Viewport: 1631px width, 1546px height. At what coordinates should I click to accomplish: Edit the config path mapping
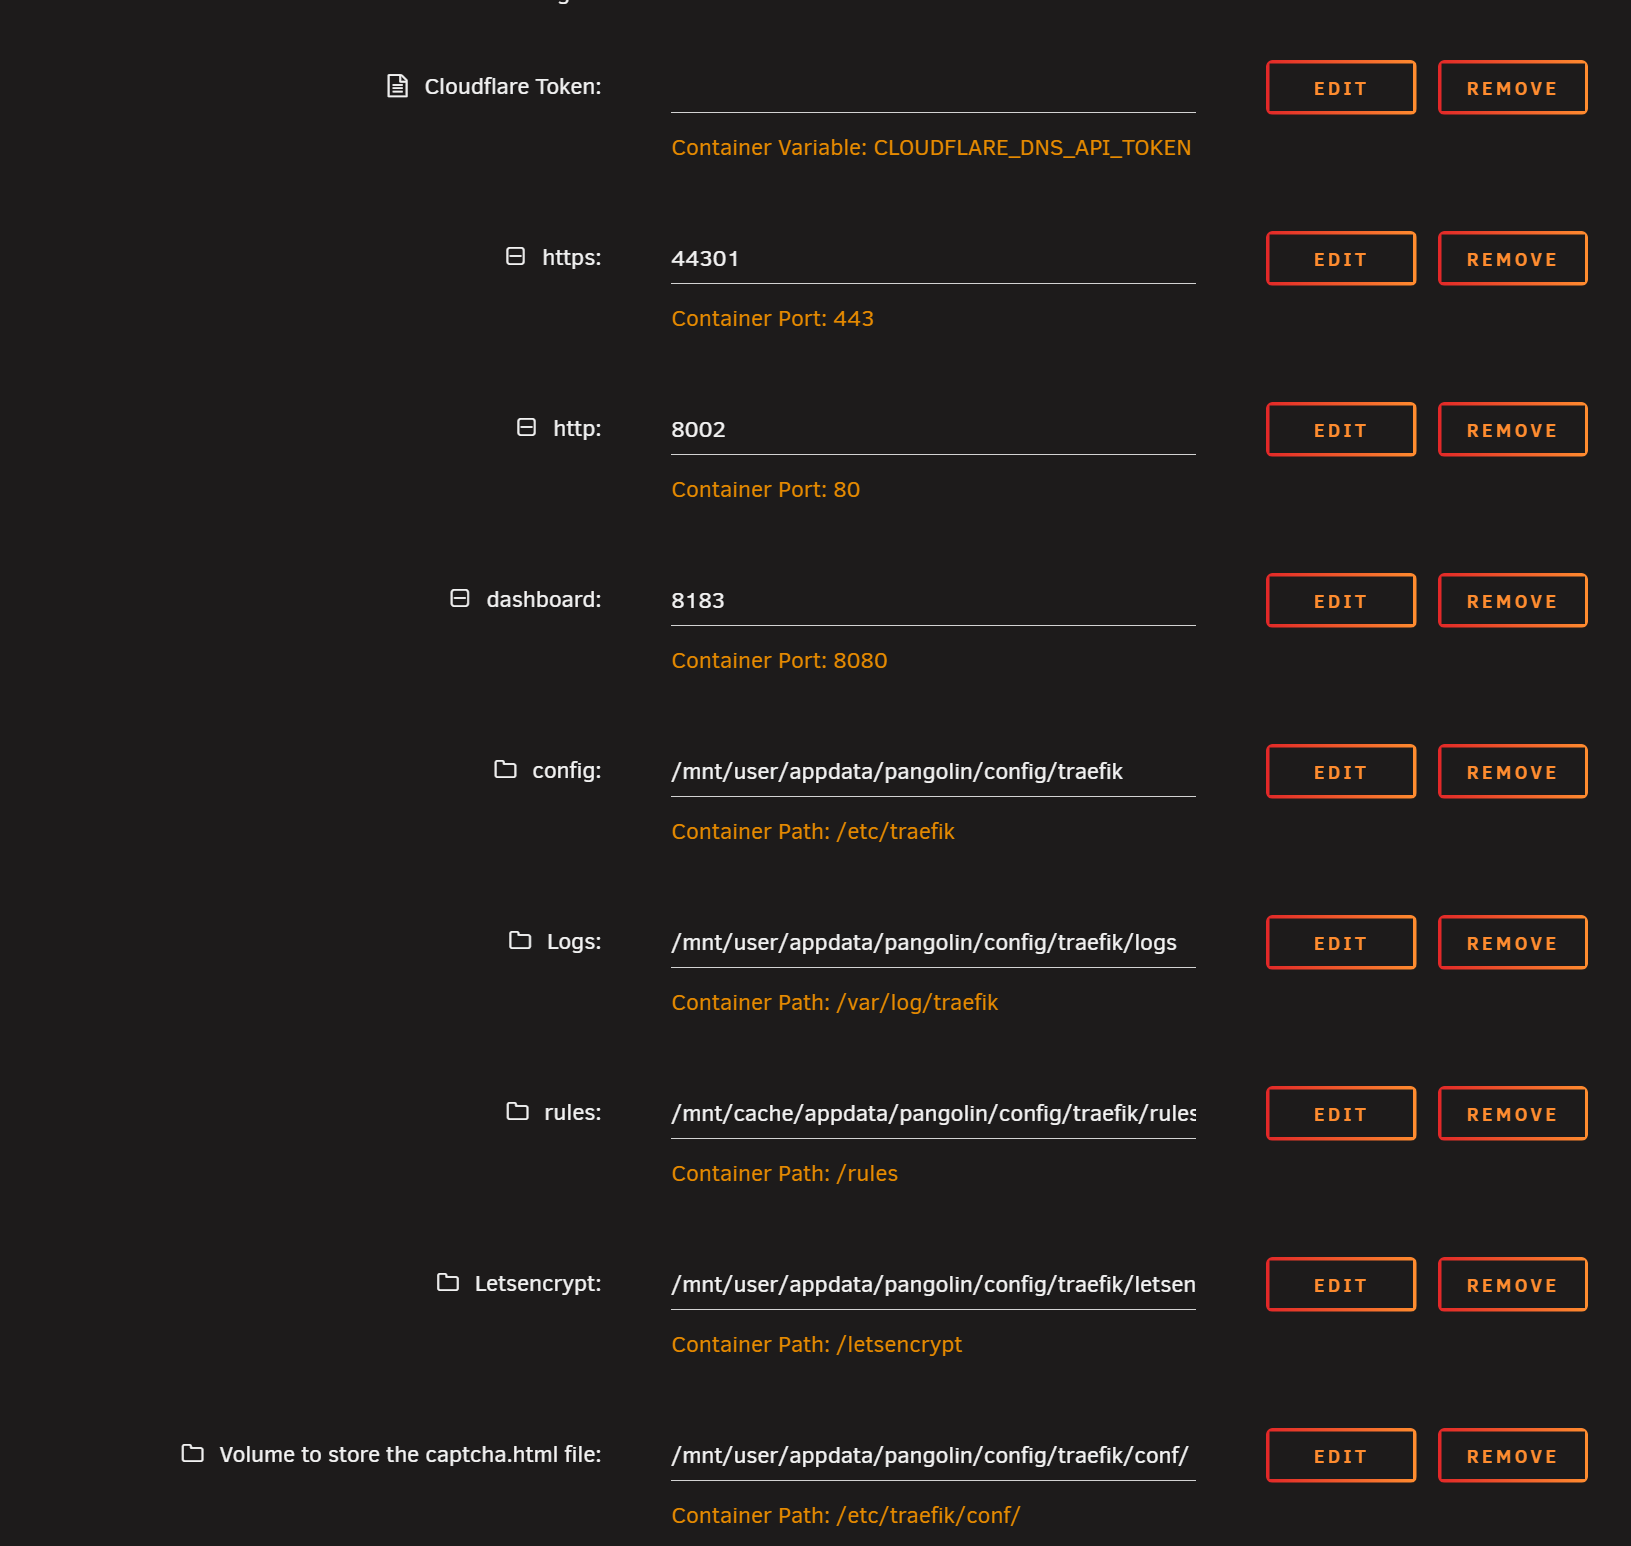tap(1340, 772)
